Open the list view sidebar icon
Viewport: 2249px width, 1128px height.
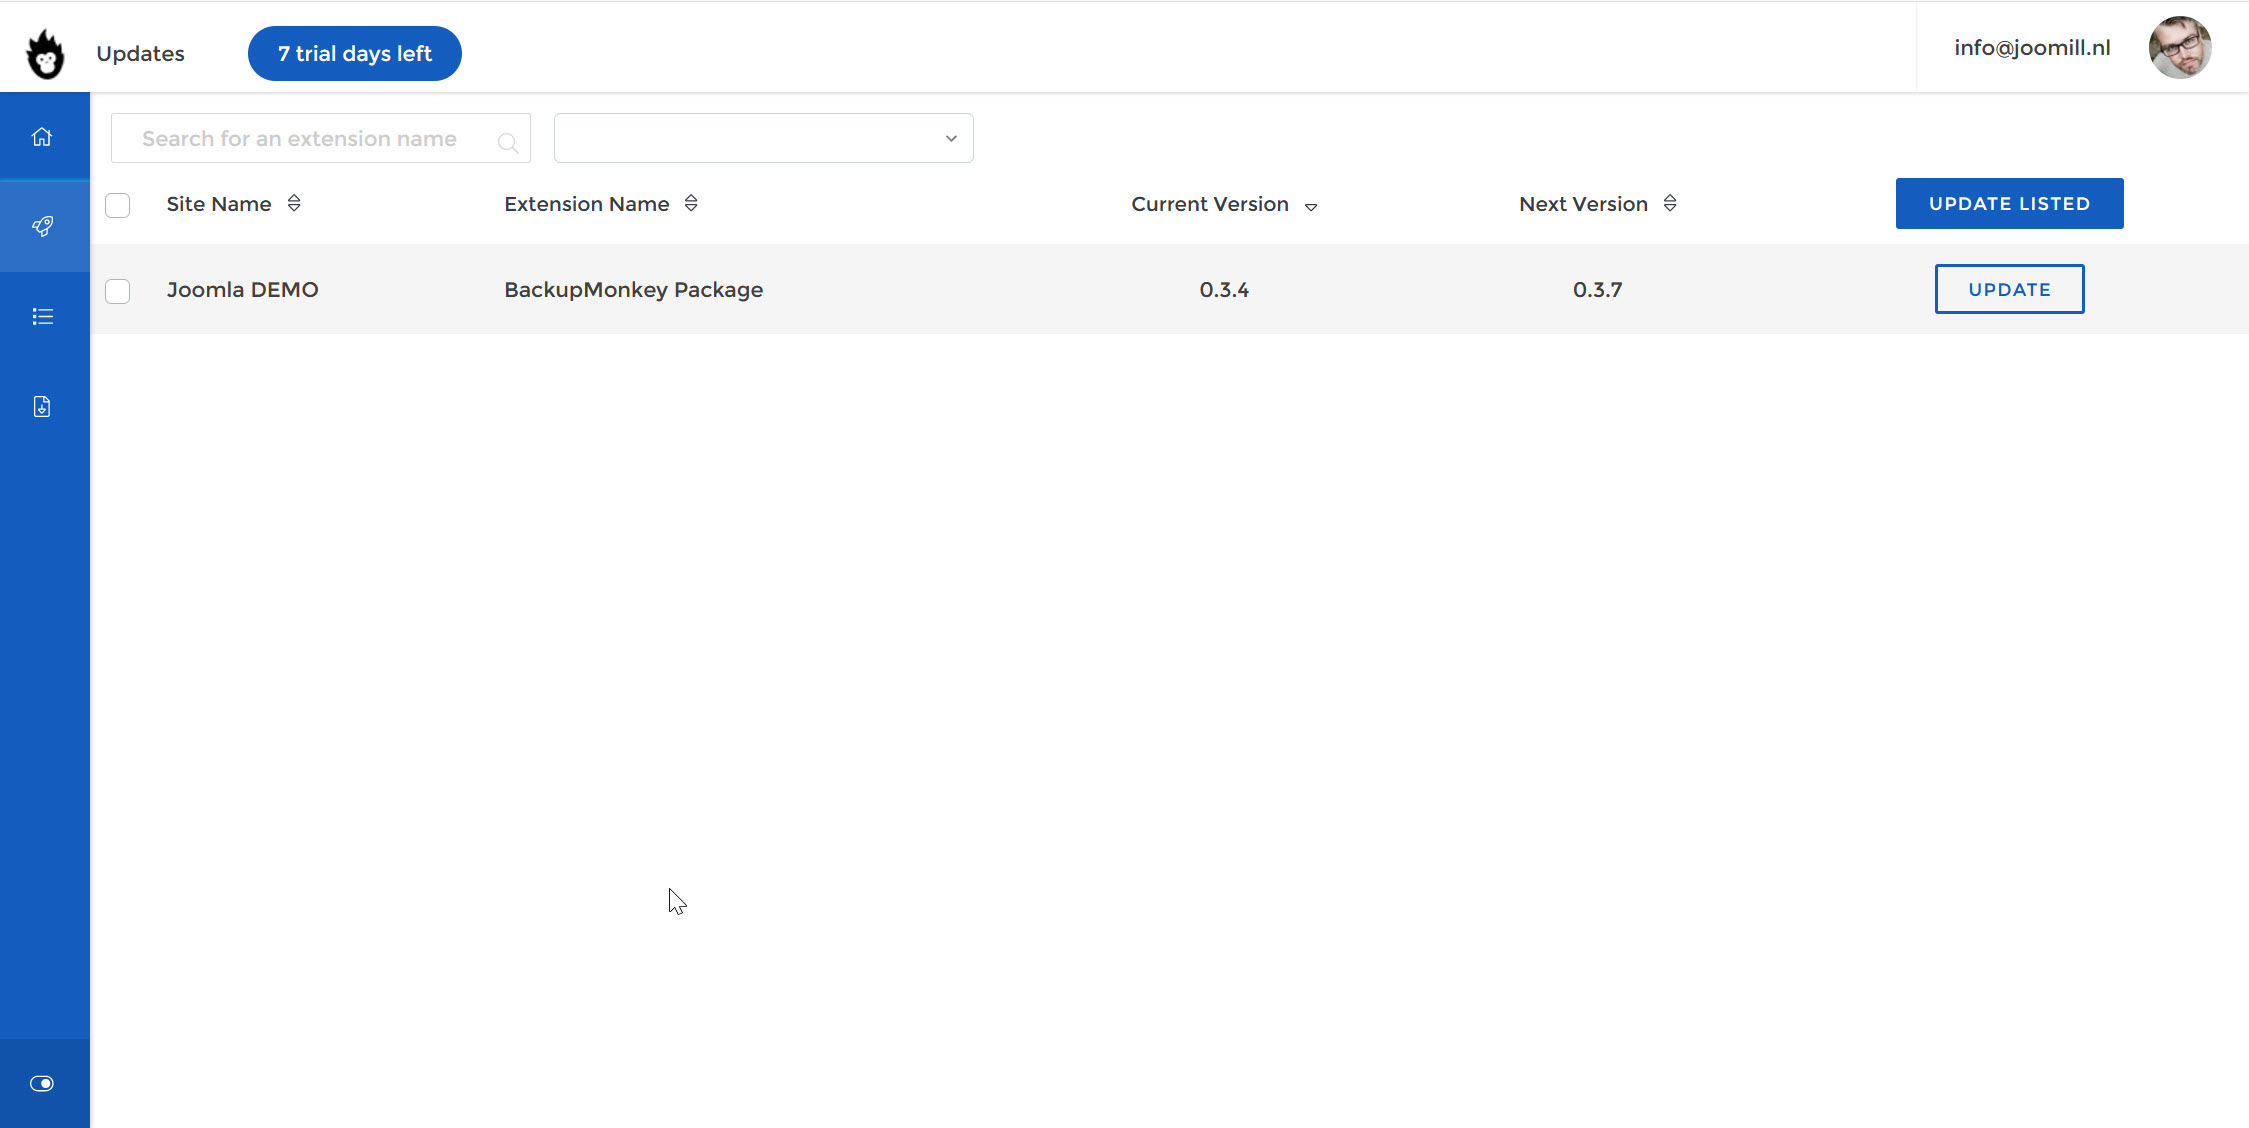pyautogui.click(x=42, y=317)
